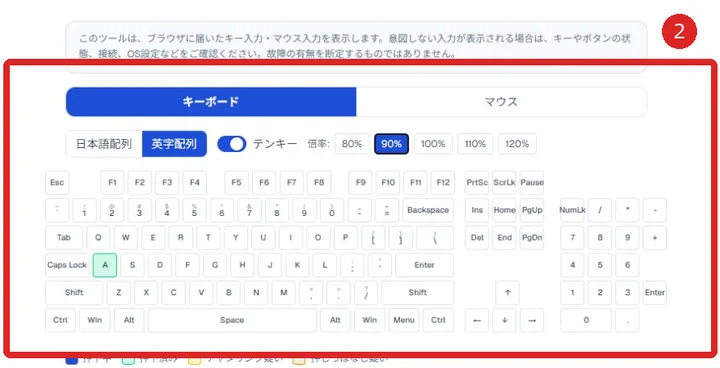
Task: Click the numpad asterisk key
Action: [x=627, y=210]
